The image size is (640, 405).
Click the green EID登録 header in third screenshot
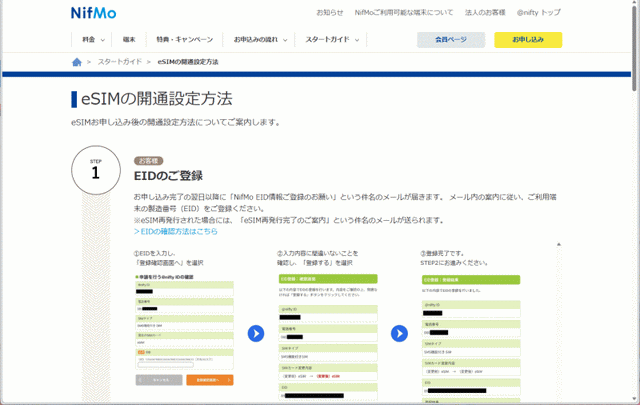[471, 280]
